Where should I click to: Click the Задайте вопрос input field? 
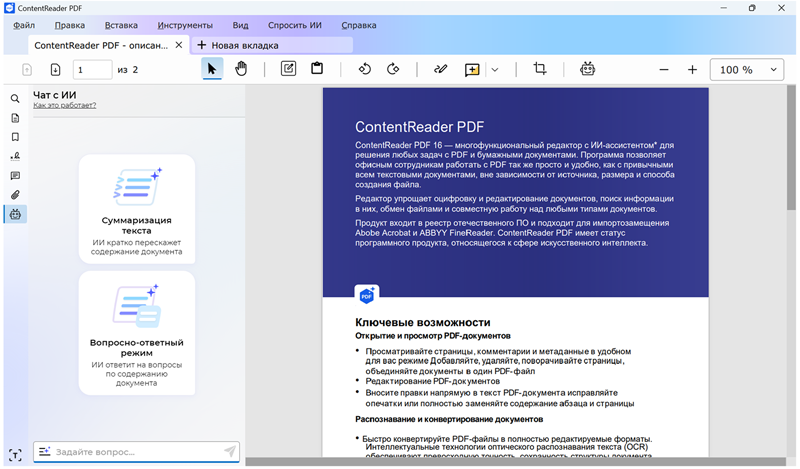coord(135,452)
